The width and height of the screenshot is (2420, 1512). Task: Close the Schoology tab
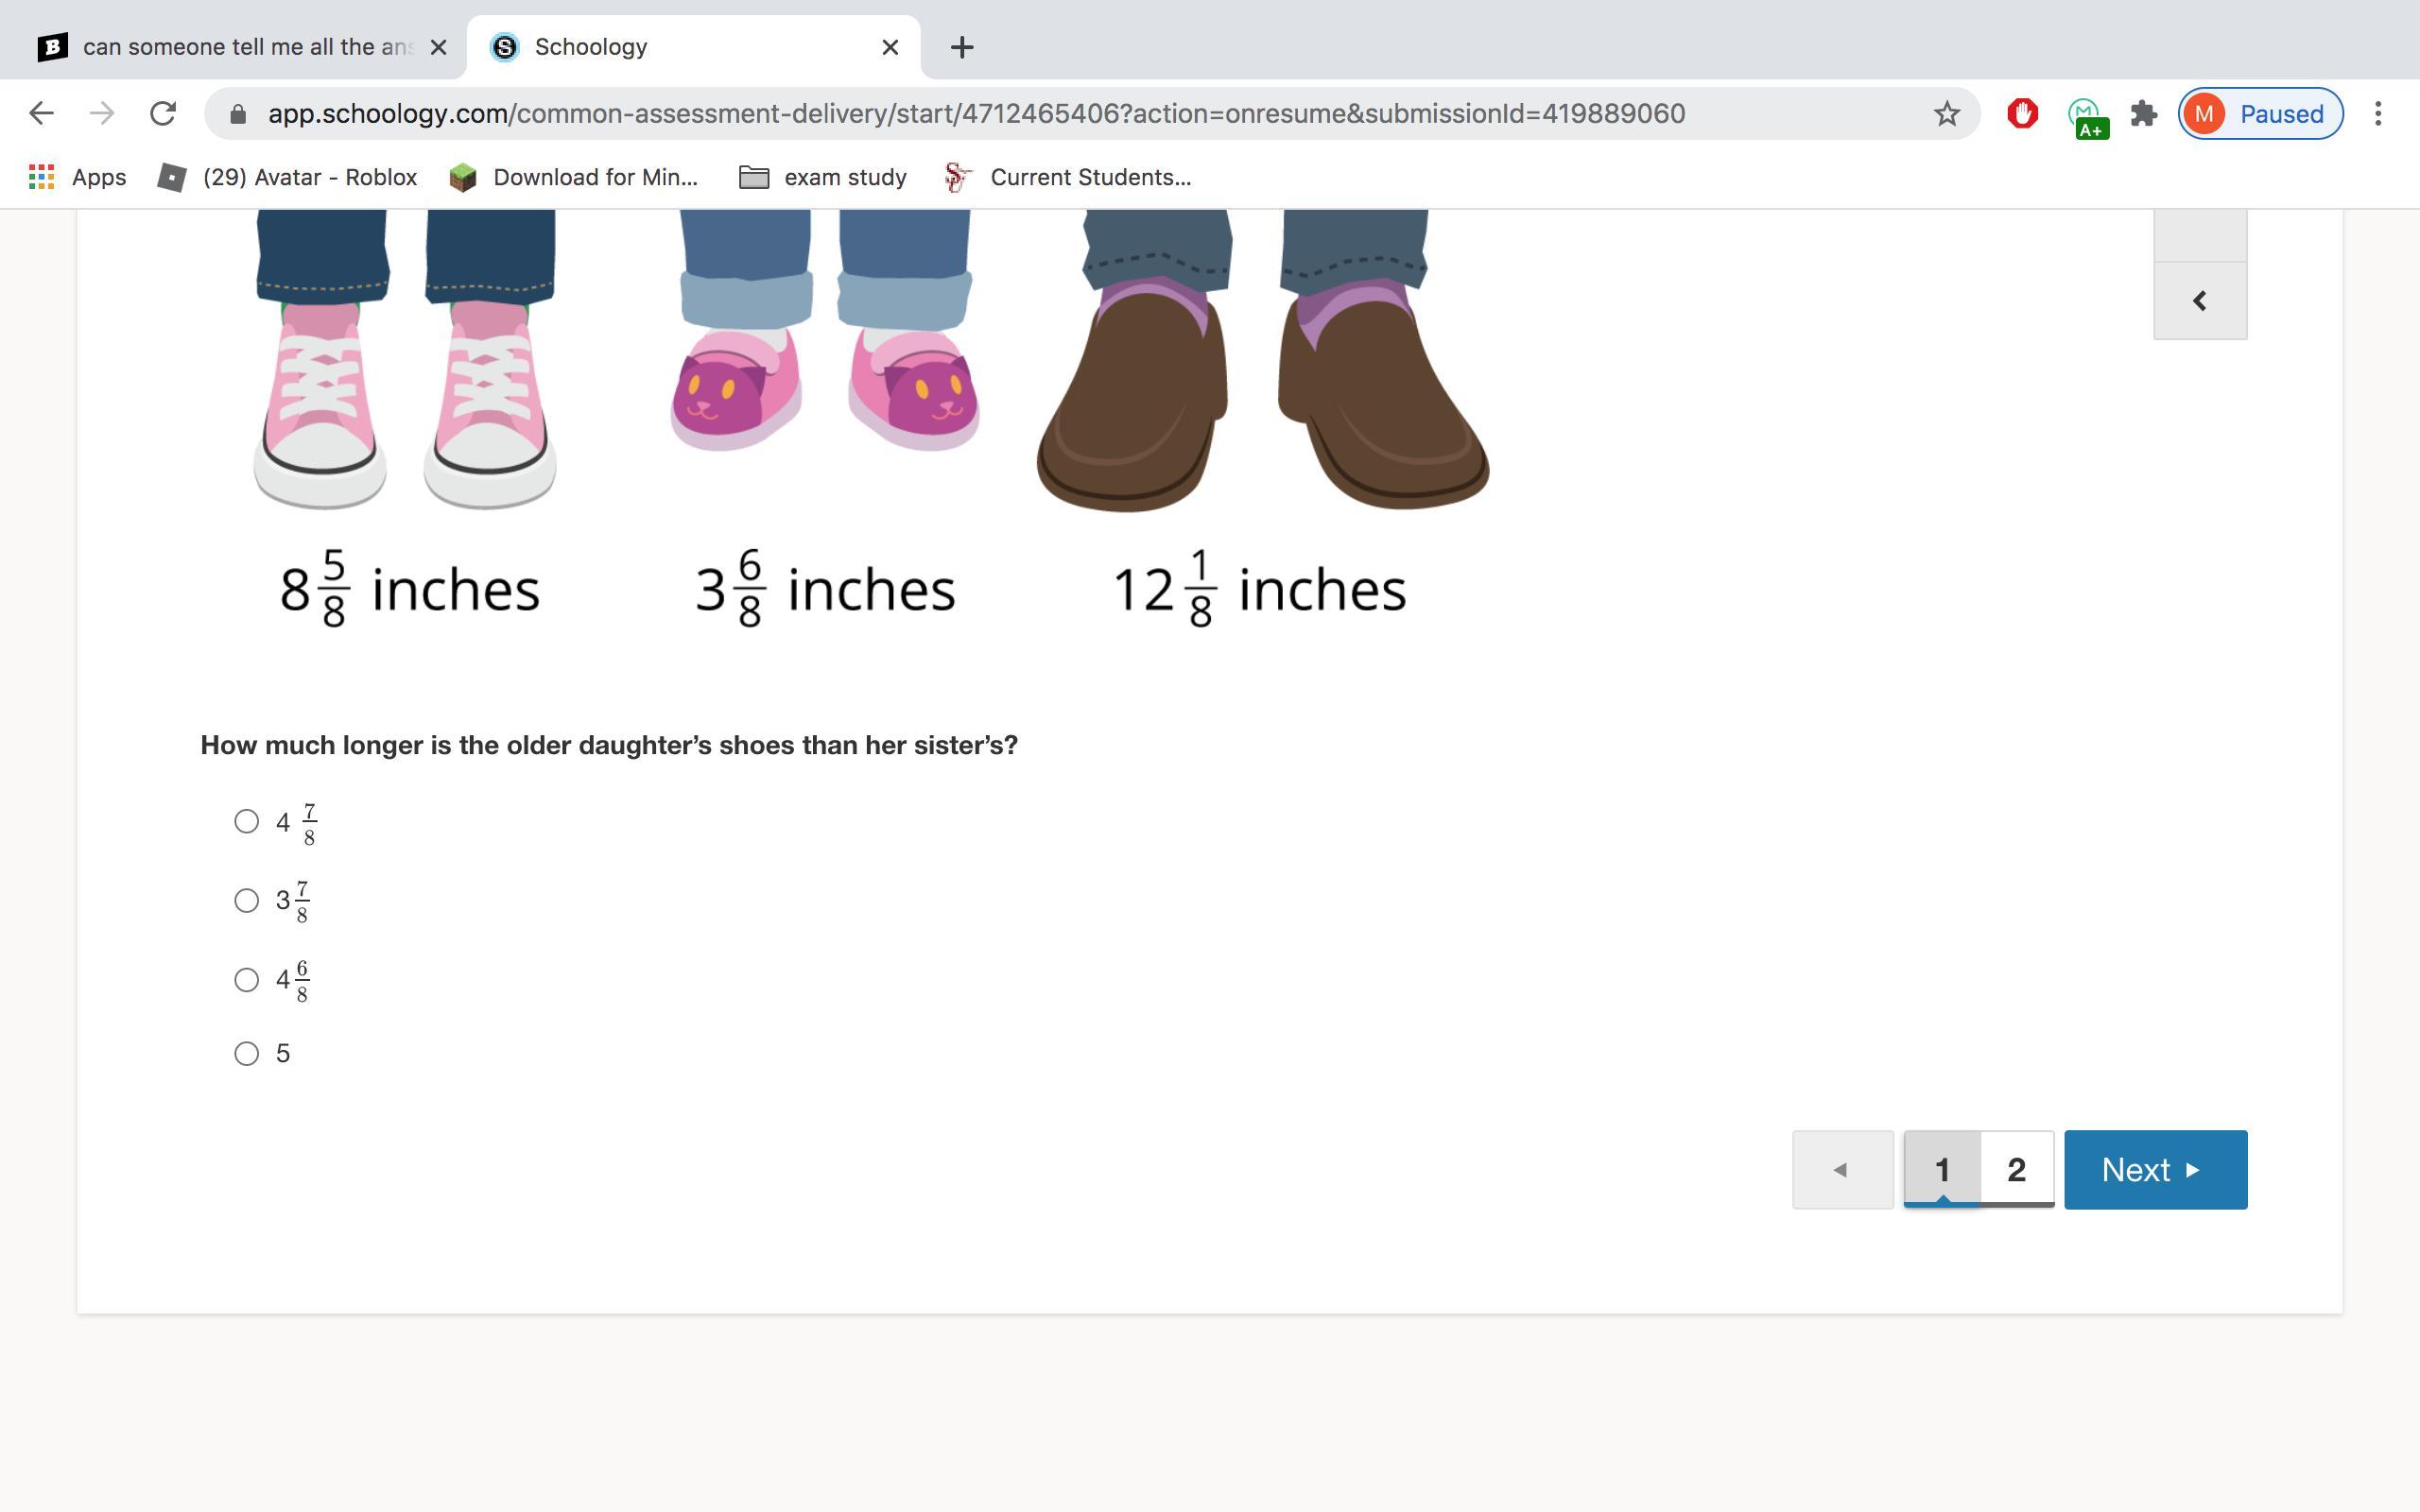click(890, 47)
